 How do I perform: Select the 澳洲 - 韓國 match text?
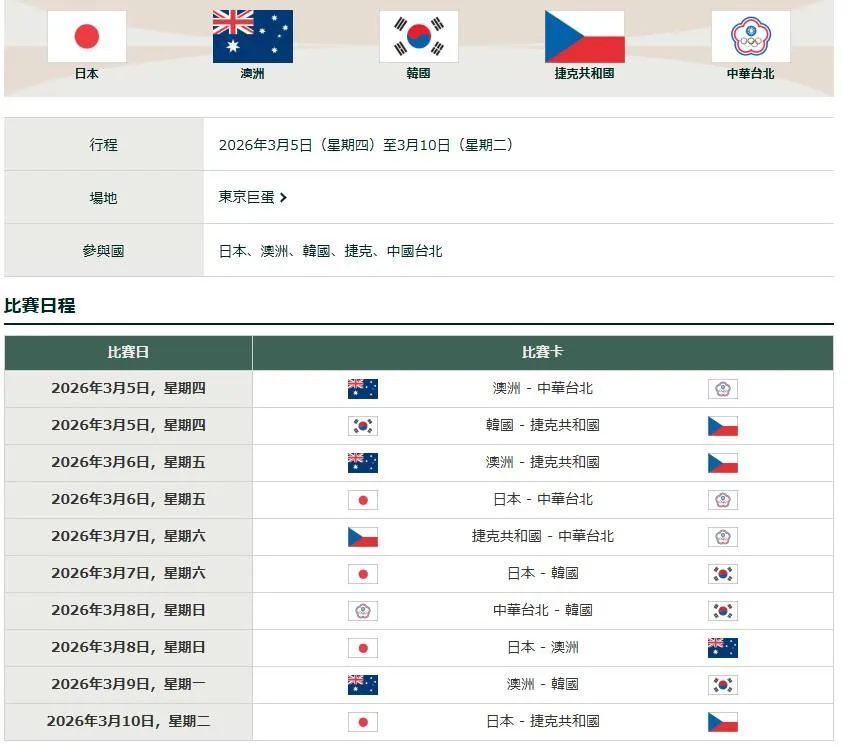point(543,684)
